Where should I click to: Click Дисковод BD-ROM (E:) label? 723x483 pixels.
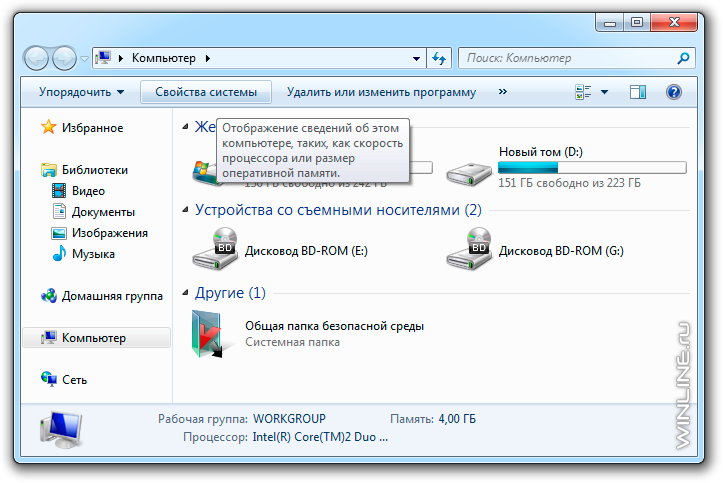(x=306, y=251)
